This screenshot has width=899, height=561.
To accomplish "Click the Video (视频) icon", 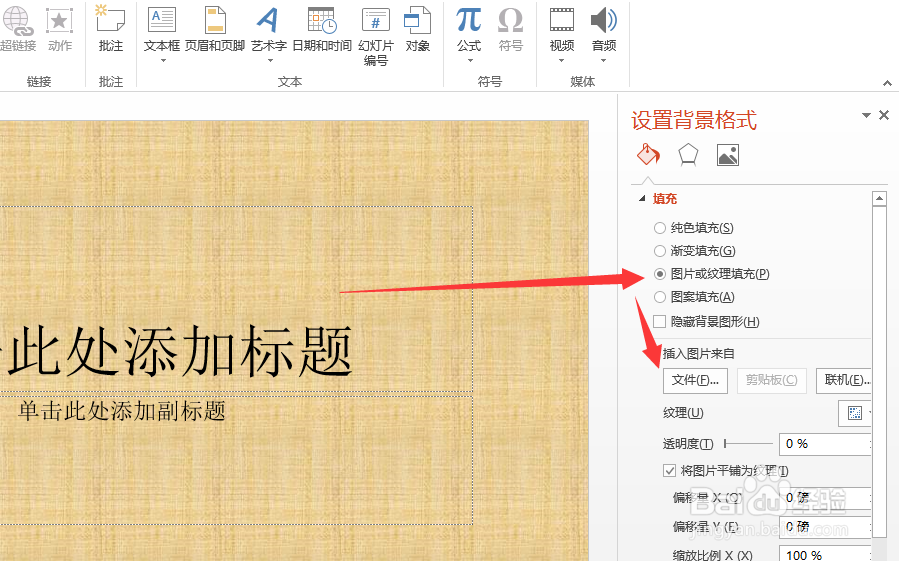I will (x=562, y=20).
